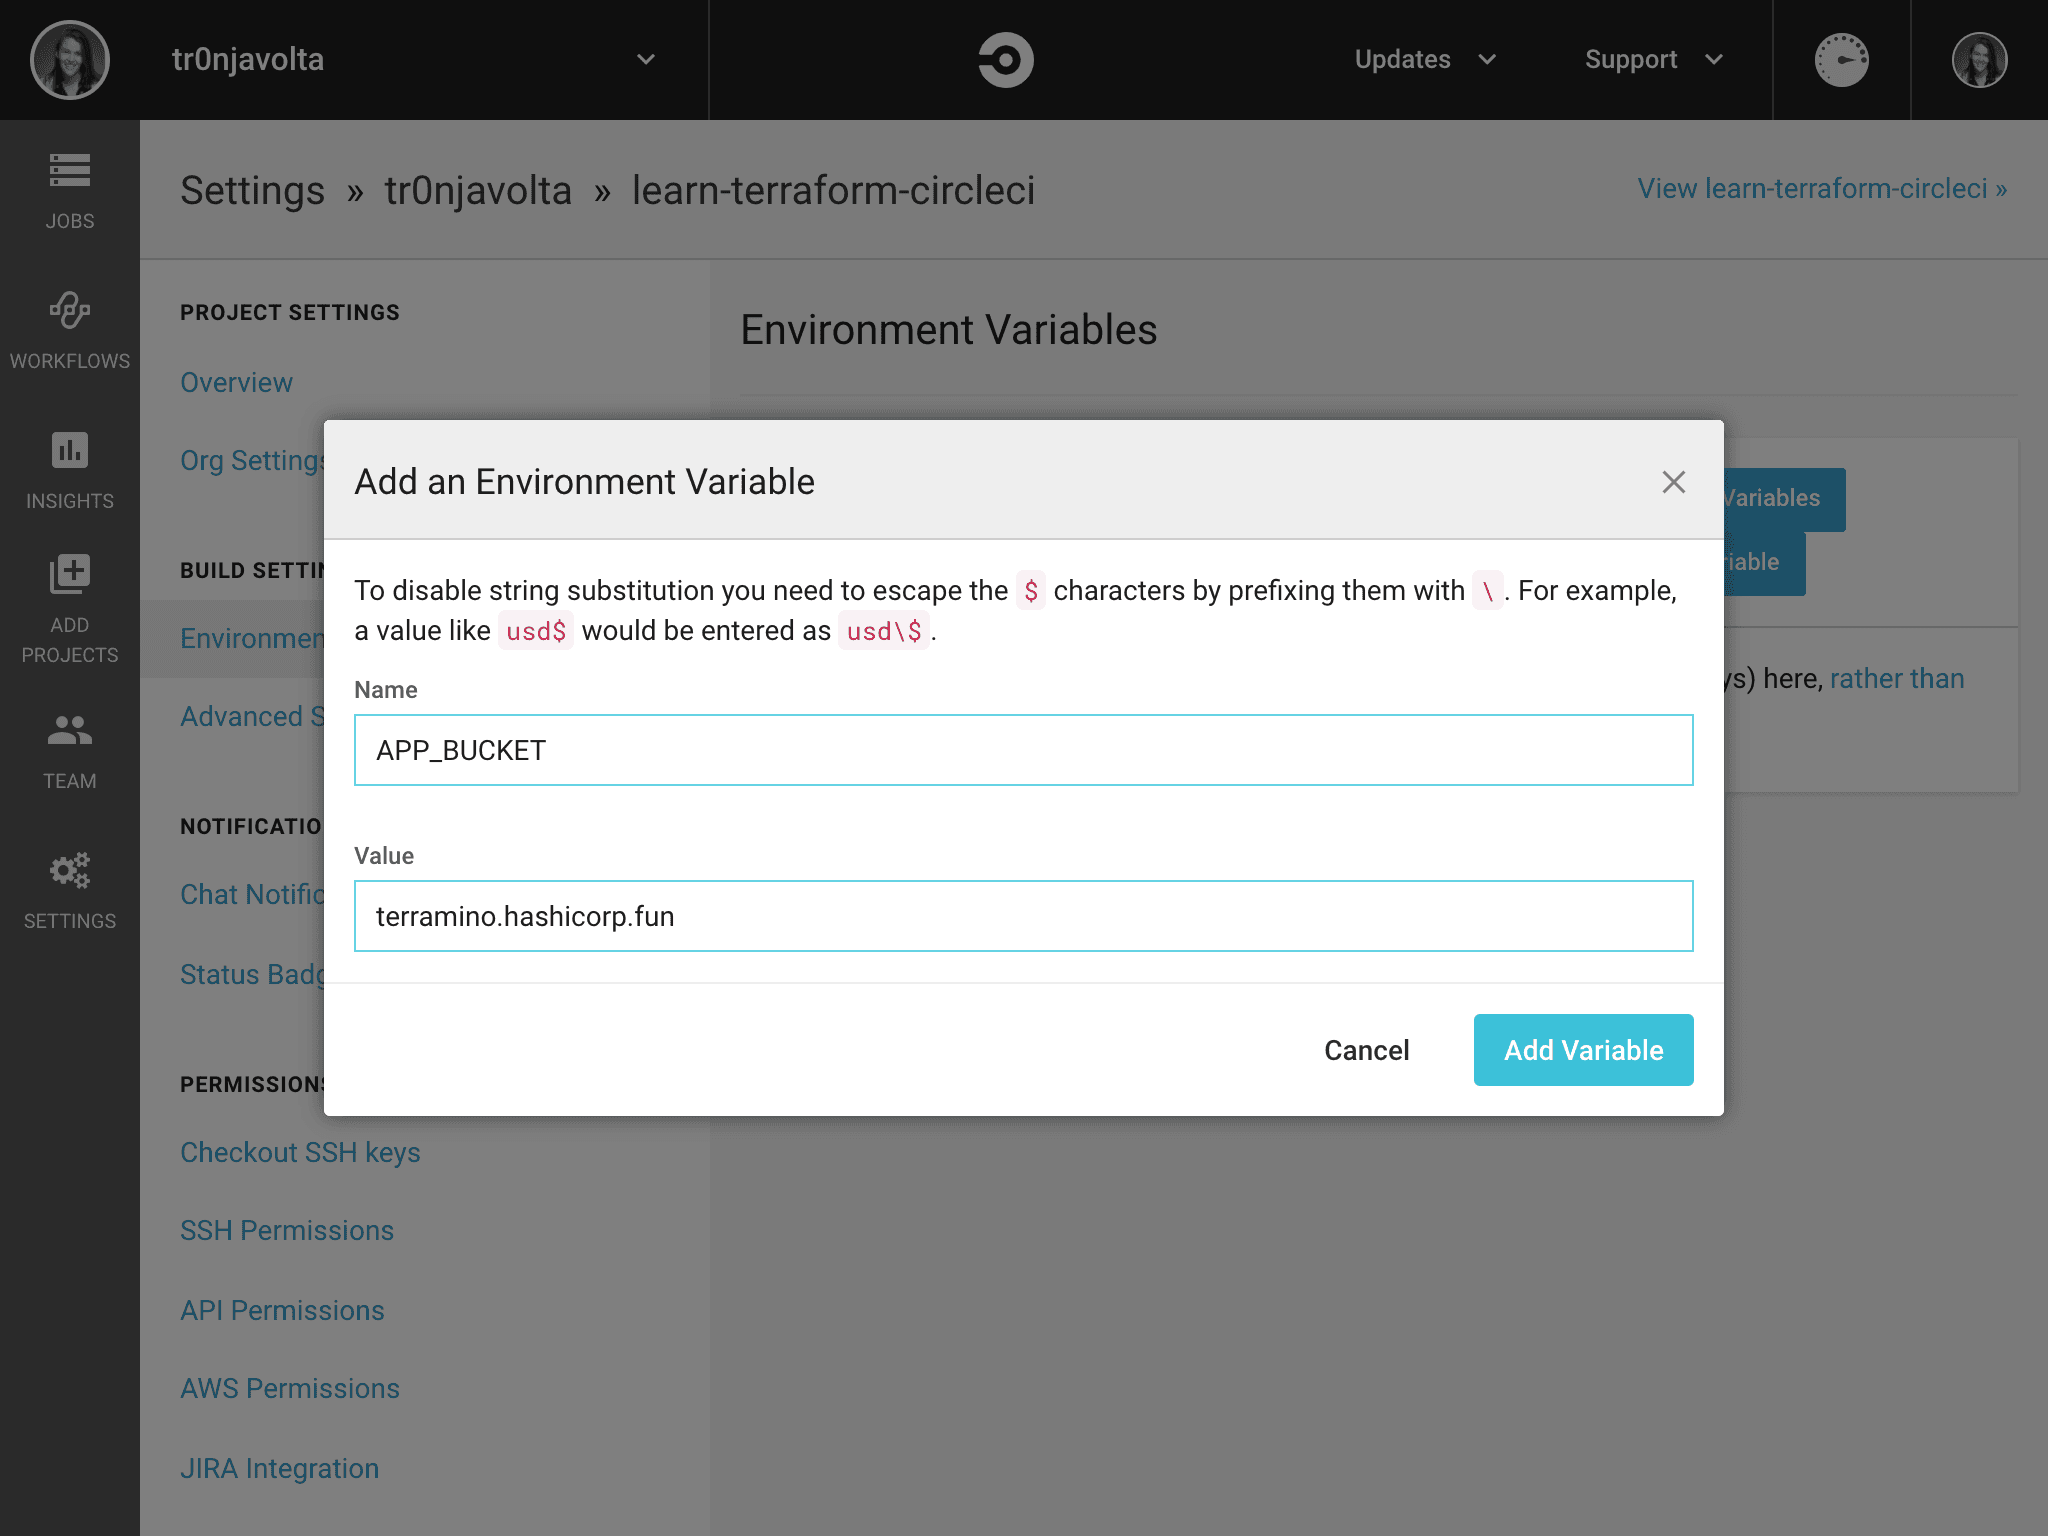Click the APP_BUCKET name field
Viewport: 2048px width, 1536px height.
click(x=1023, y=749)
